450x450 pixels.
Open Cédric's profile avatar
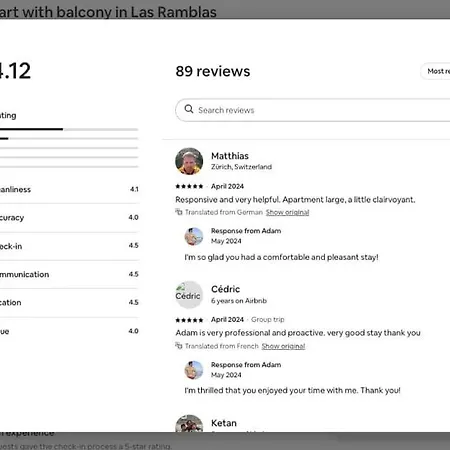(189, 295)
